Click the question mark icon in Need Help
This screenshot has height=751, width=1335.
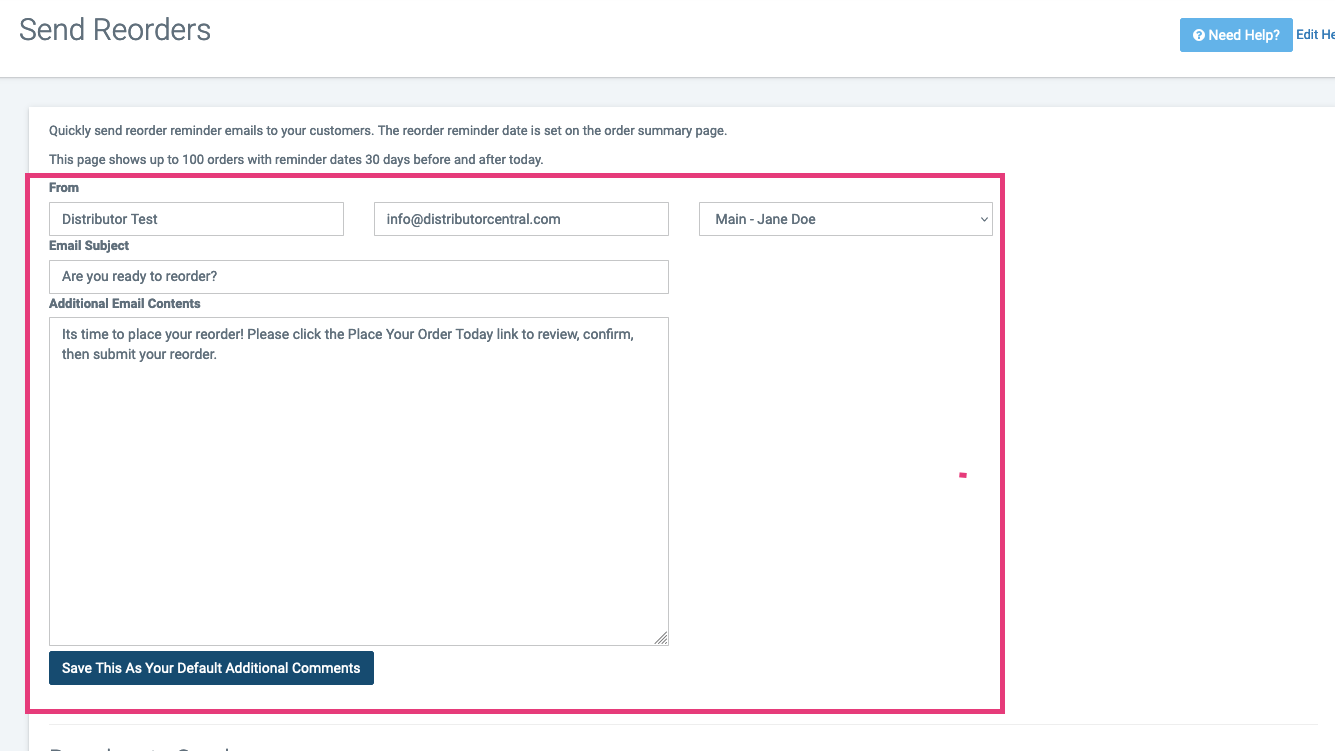(x=1198, y=35)
